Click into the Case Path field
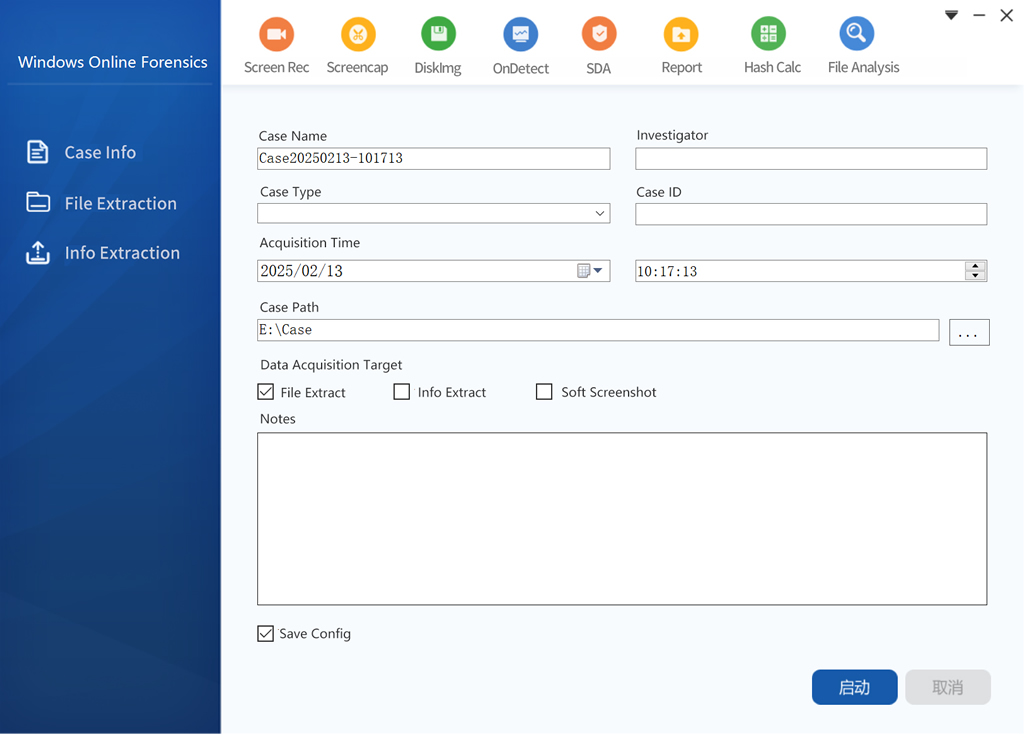 point(598,330)
